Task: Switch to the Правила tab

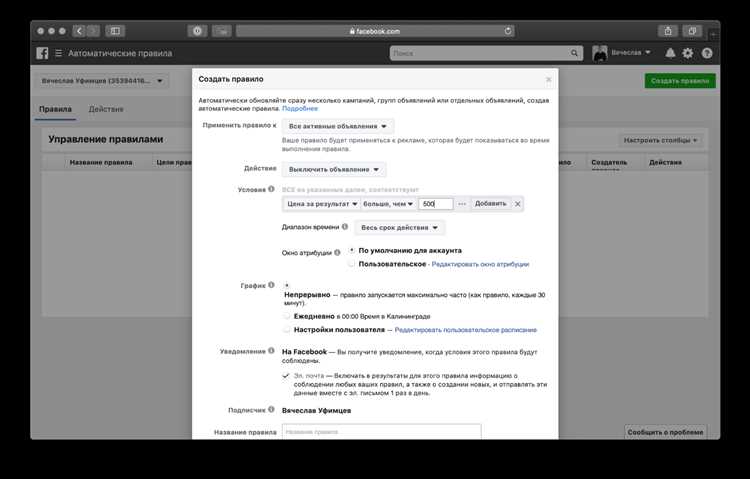Action: coord(55,109)
